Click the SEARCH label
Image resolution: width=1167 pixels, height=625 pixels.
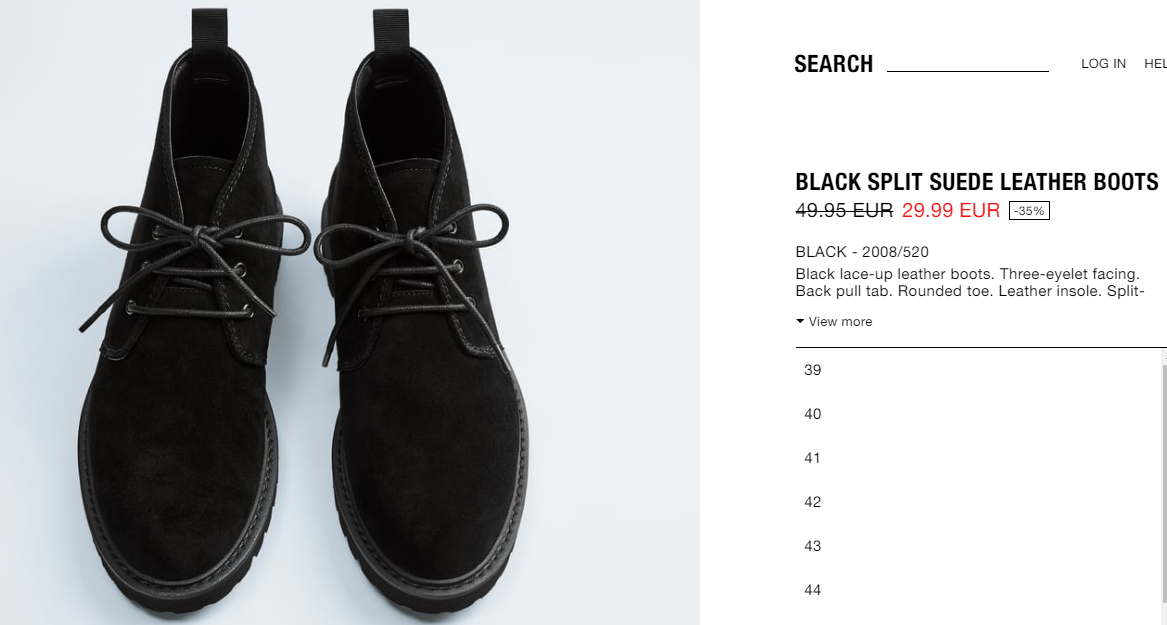click(834, 64)
